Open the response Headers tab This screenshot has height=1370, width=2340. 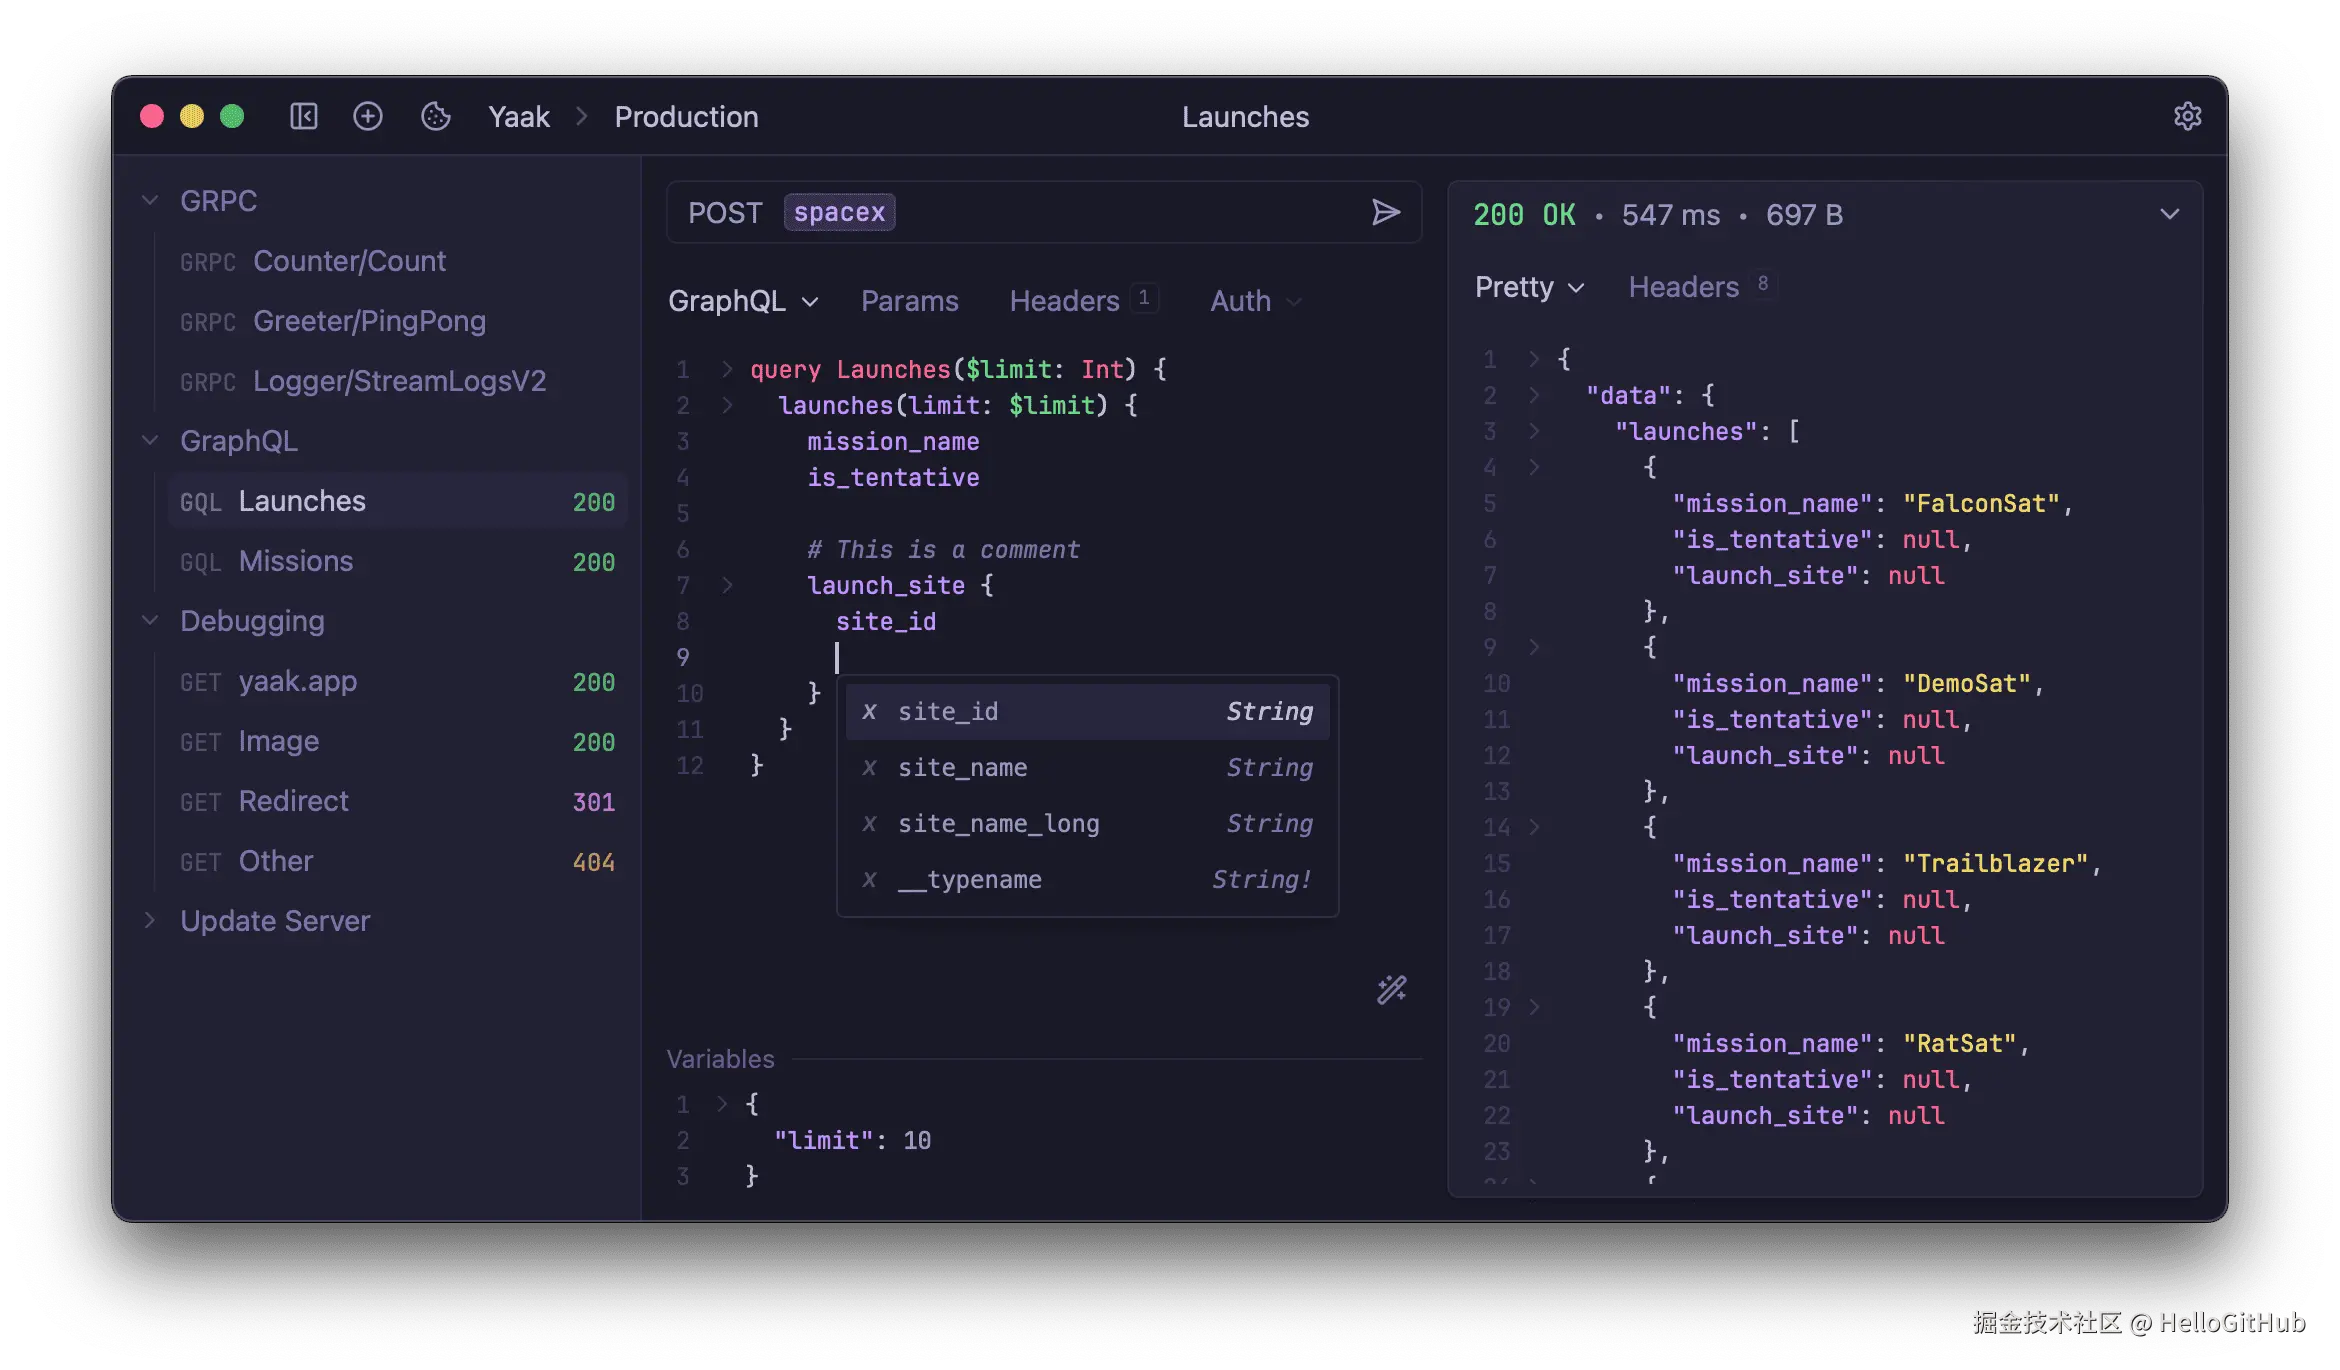tap(1683, 287)
